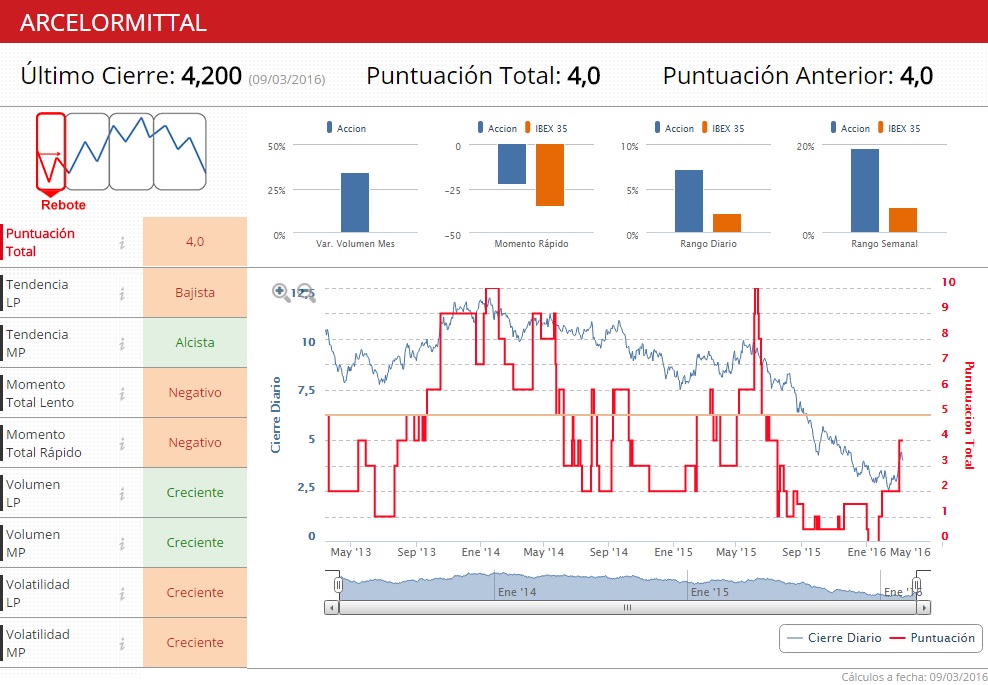Open info icon for Volatilidad LP
The image size is (988, 685).
(x=122, y=593)
